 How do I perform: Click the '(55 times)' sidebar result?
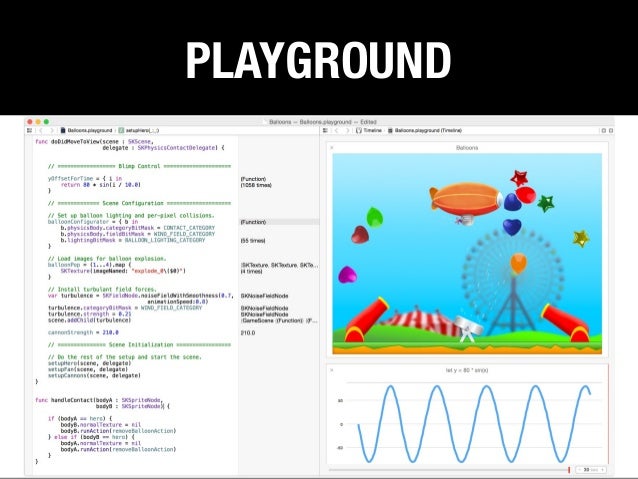(x=253, y=241)
